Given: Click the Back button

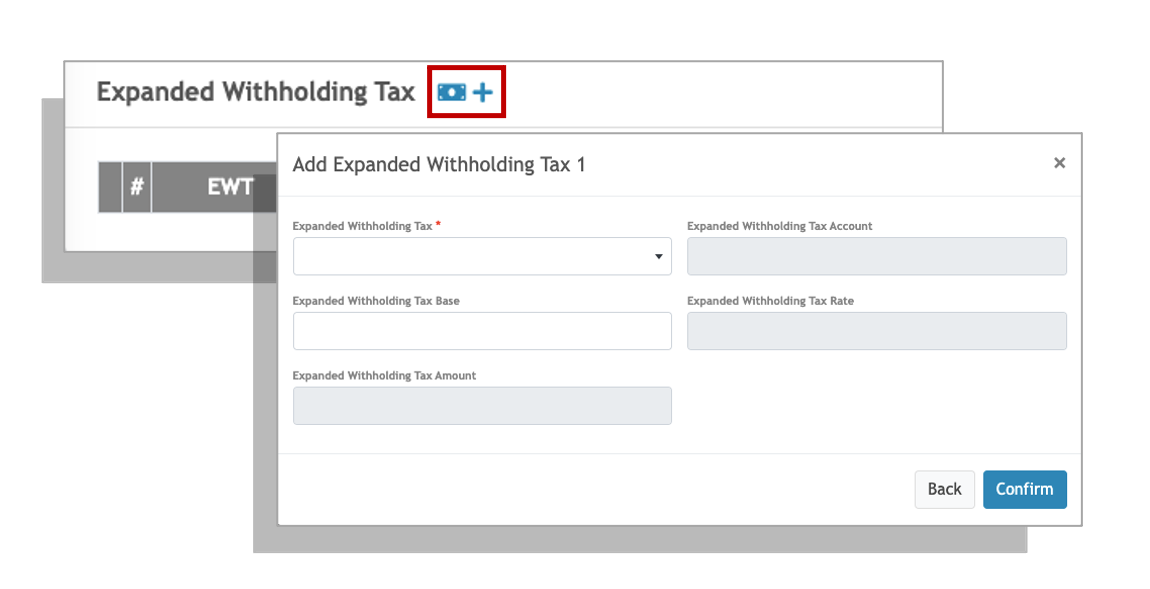Looking at the screenshot, I should click(945, 489).
